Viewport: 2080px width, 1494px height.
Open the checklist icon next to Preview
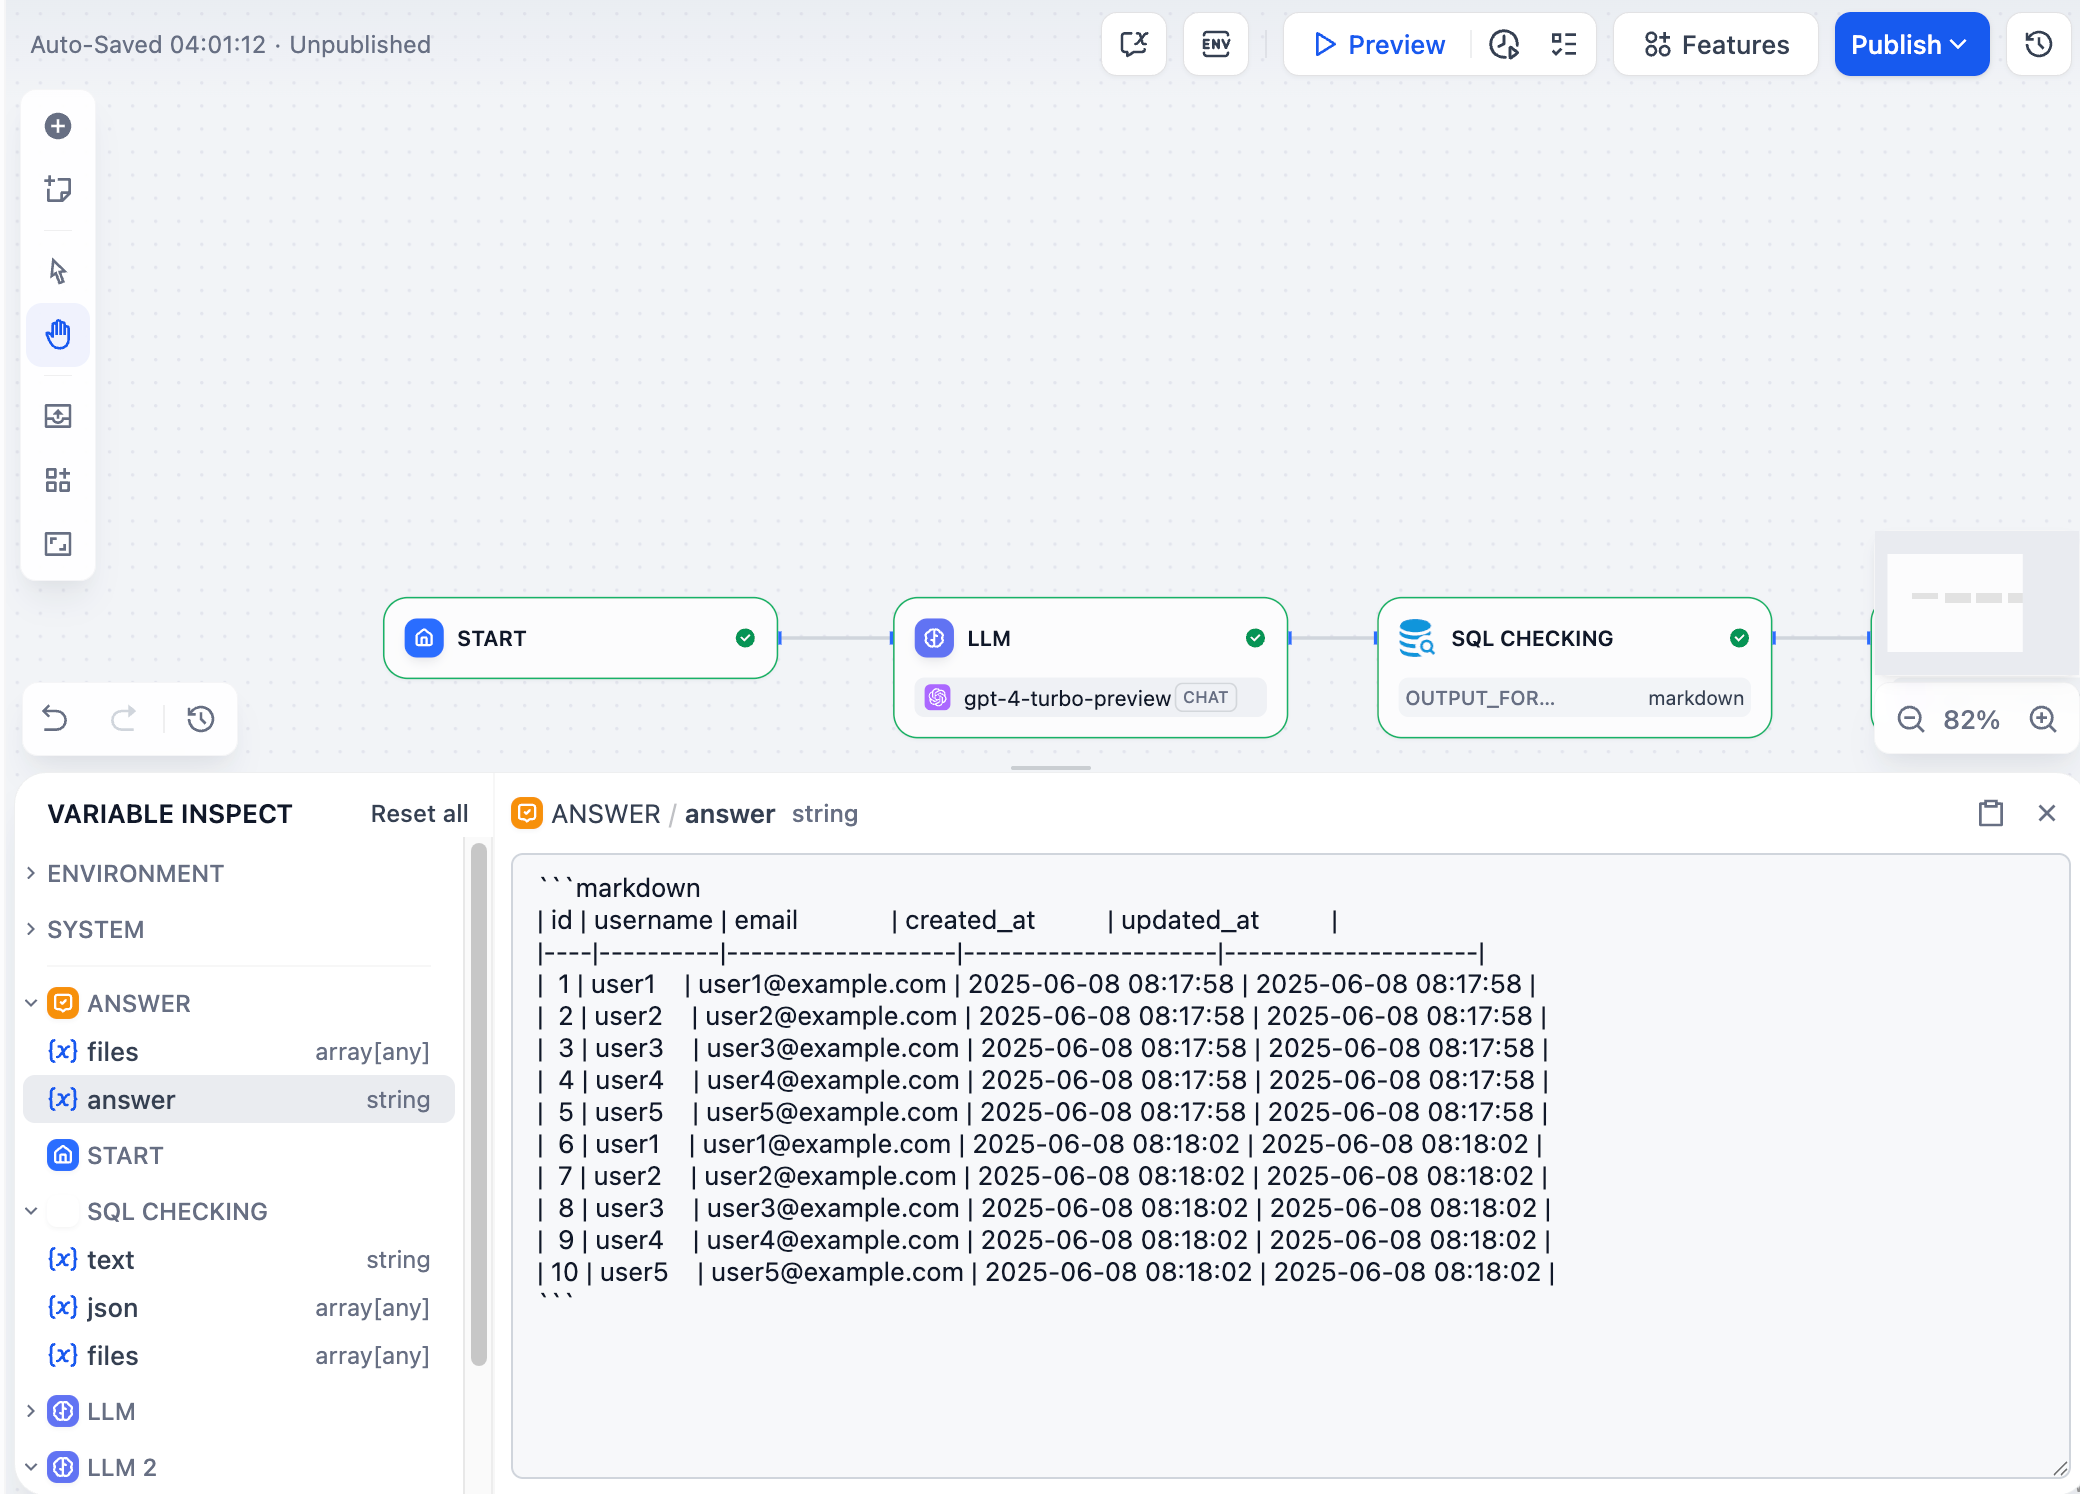[x=1564, y=44]
